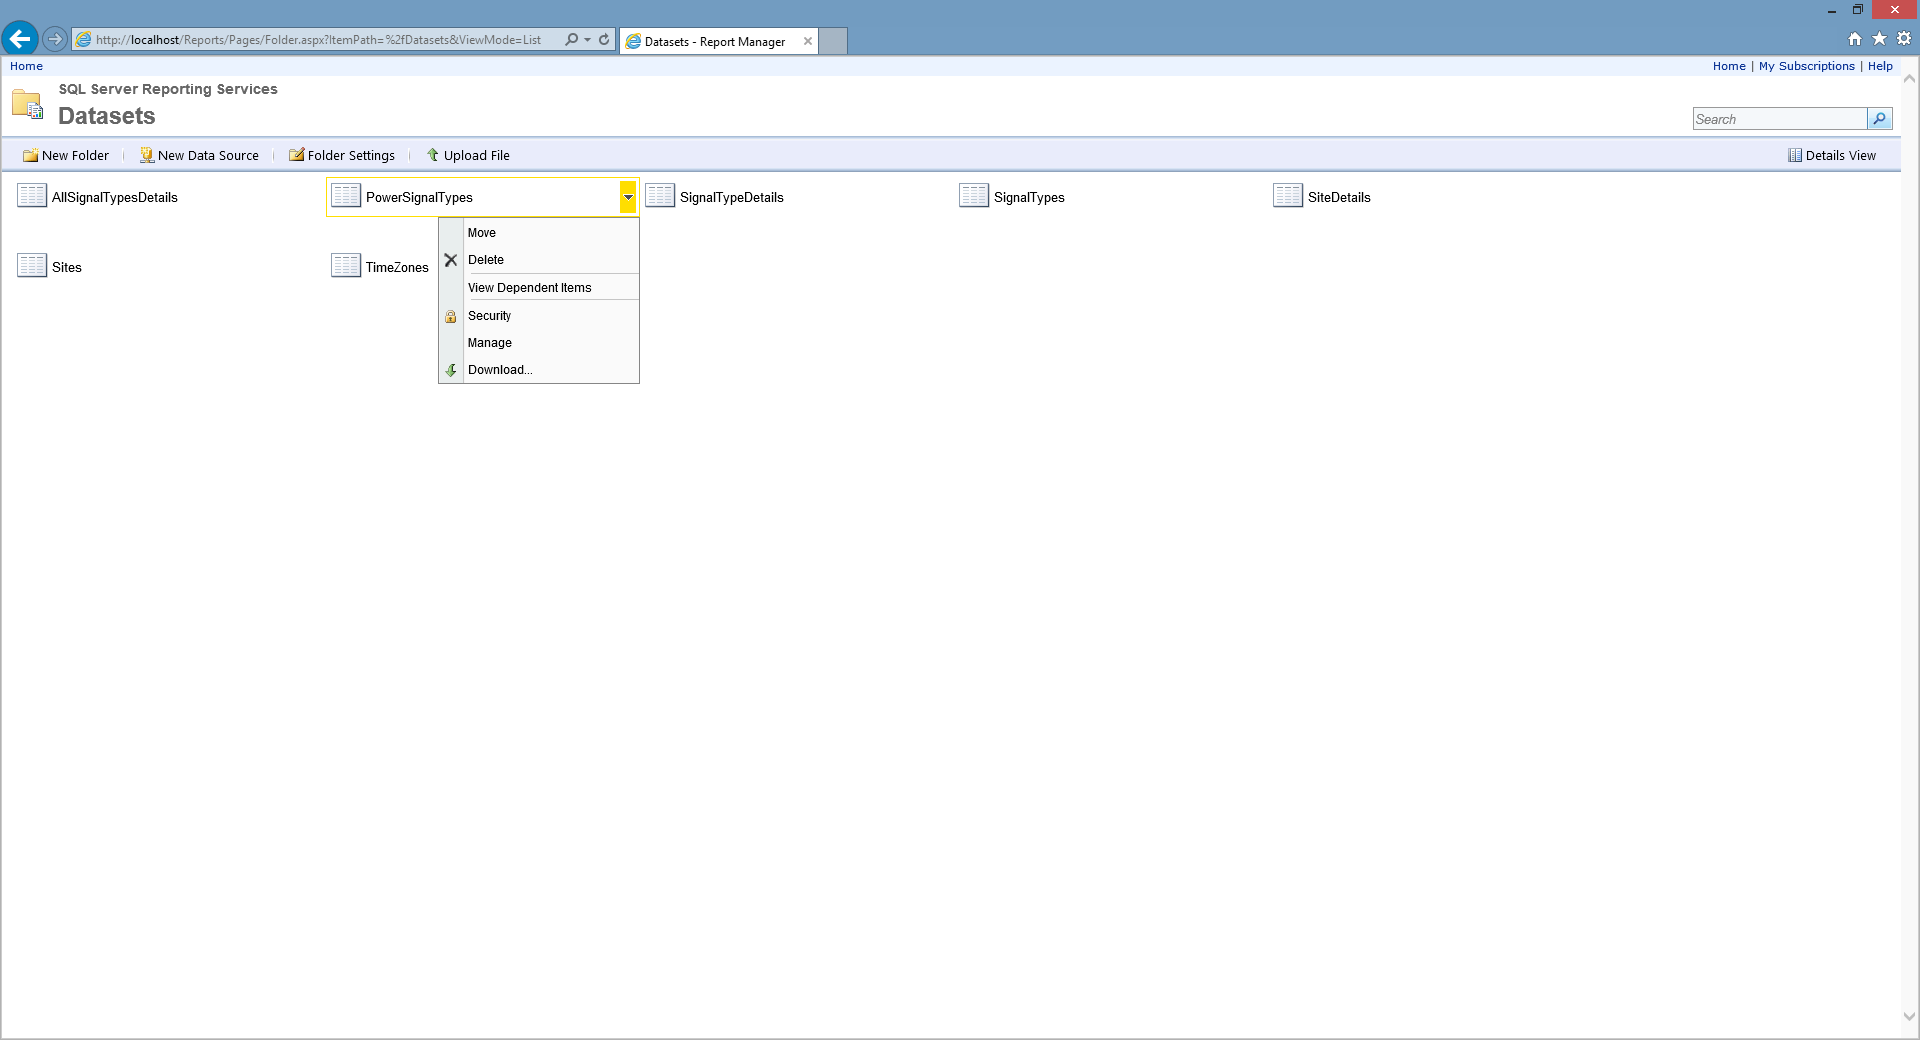Click the browser back arrow
Image resolution: width=1920 pixels, height=1040 pixels.
20,40
